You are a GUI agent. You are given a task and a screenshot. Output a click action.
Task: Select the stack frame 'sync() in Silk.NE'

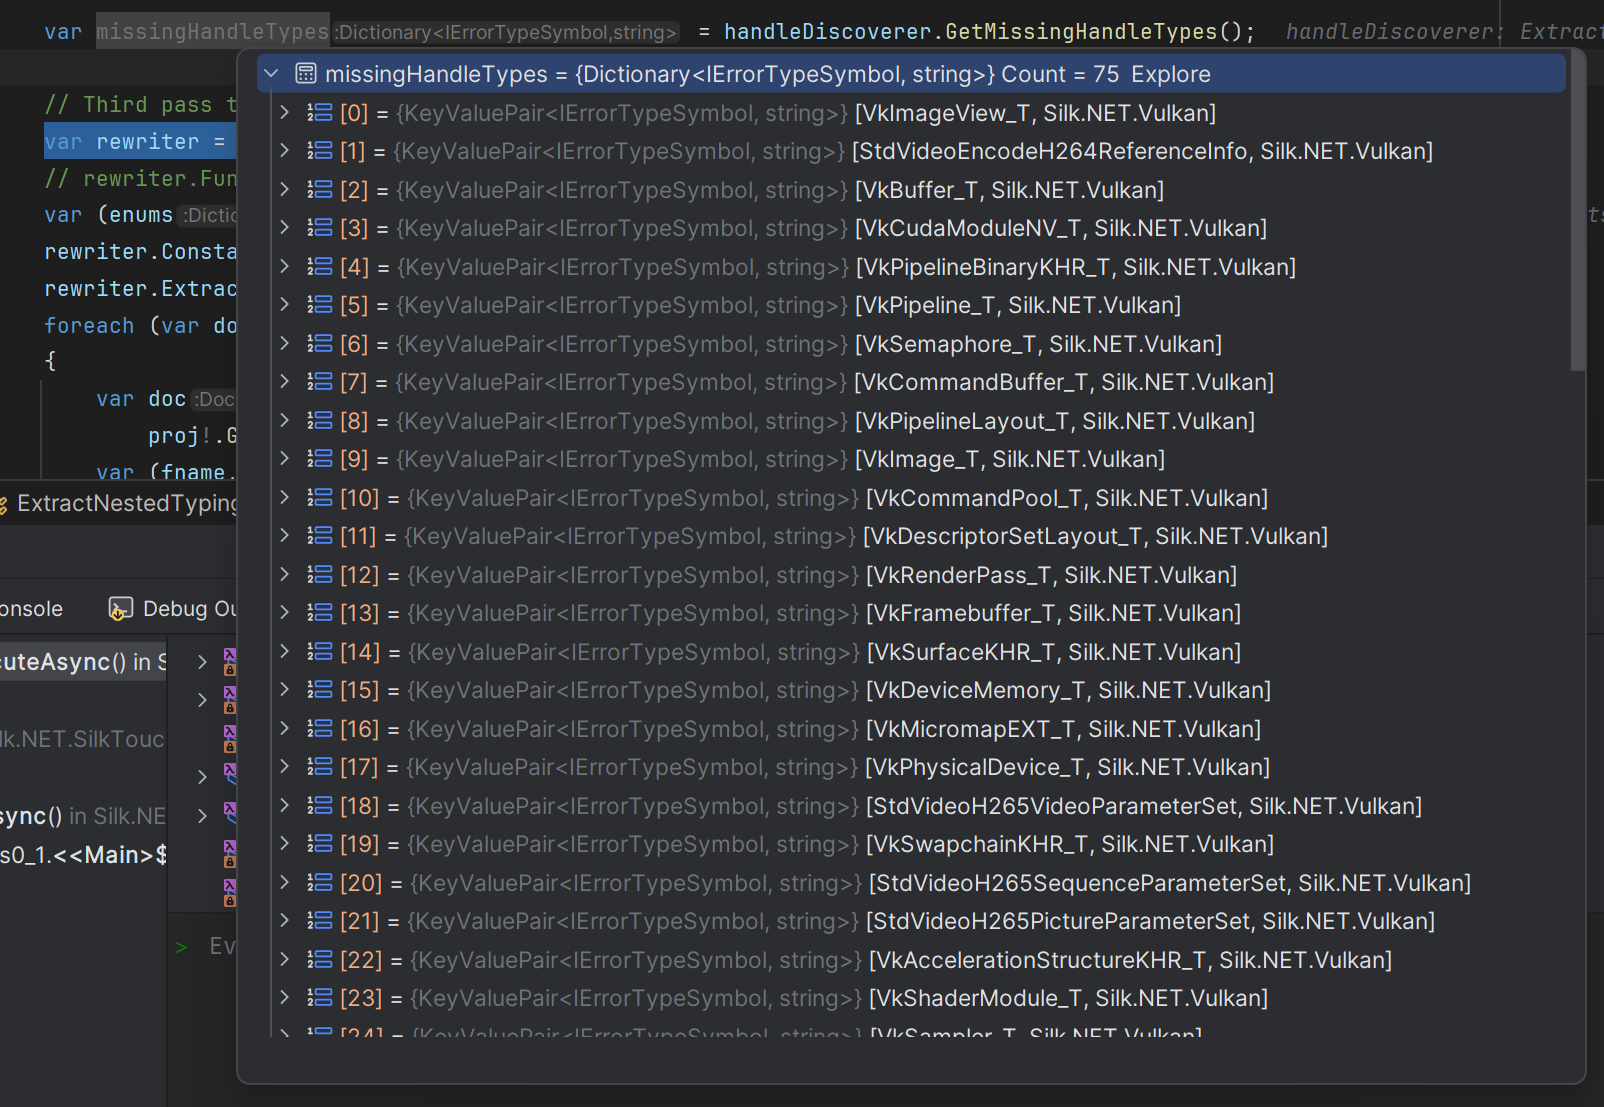point(83,816)
